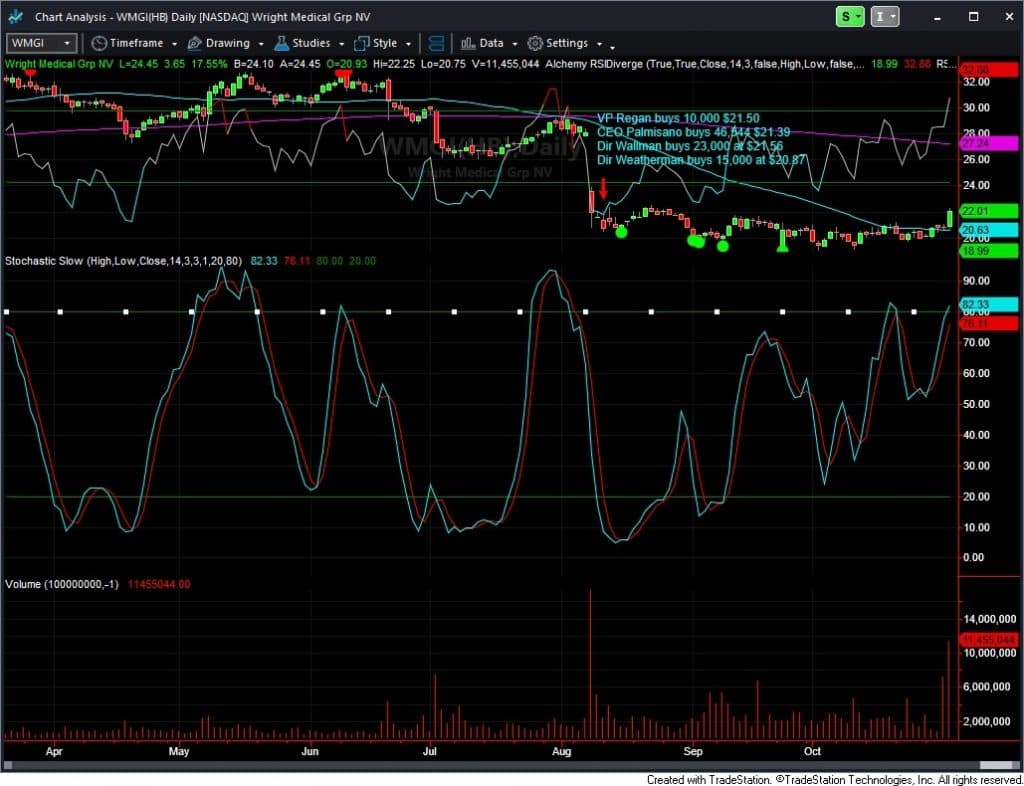This screenshot has height=786, width=1024.
Task: Click the May label on time axis
Action: click(x=179, y=751)
